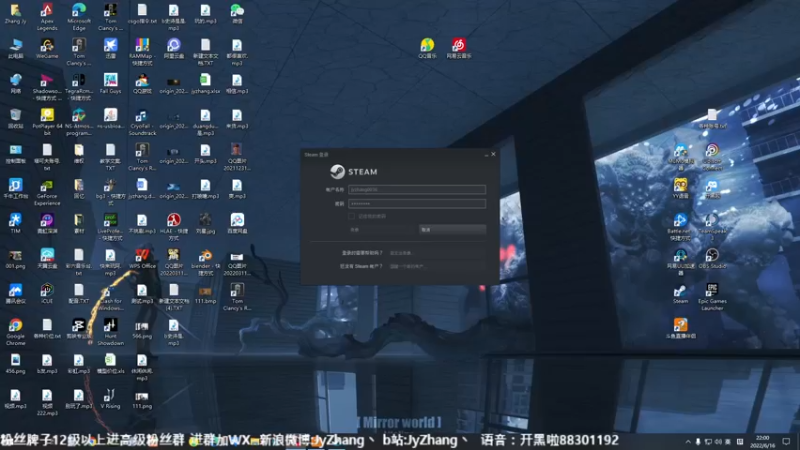Select the PotPlayer 64 bit shortcut
Screen dimensions: 800x450
pos(47,121)
